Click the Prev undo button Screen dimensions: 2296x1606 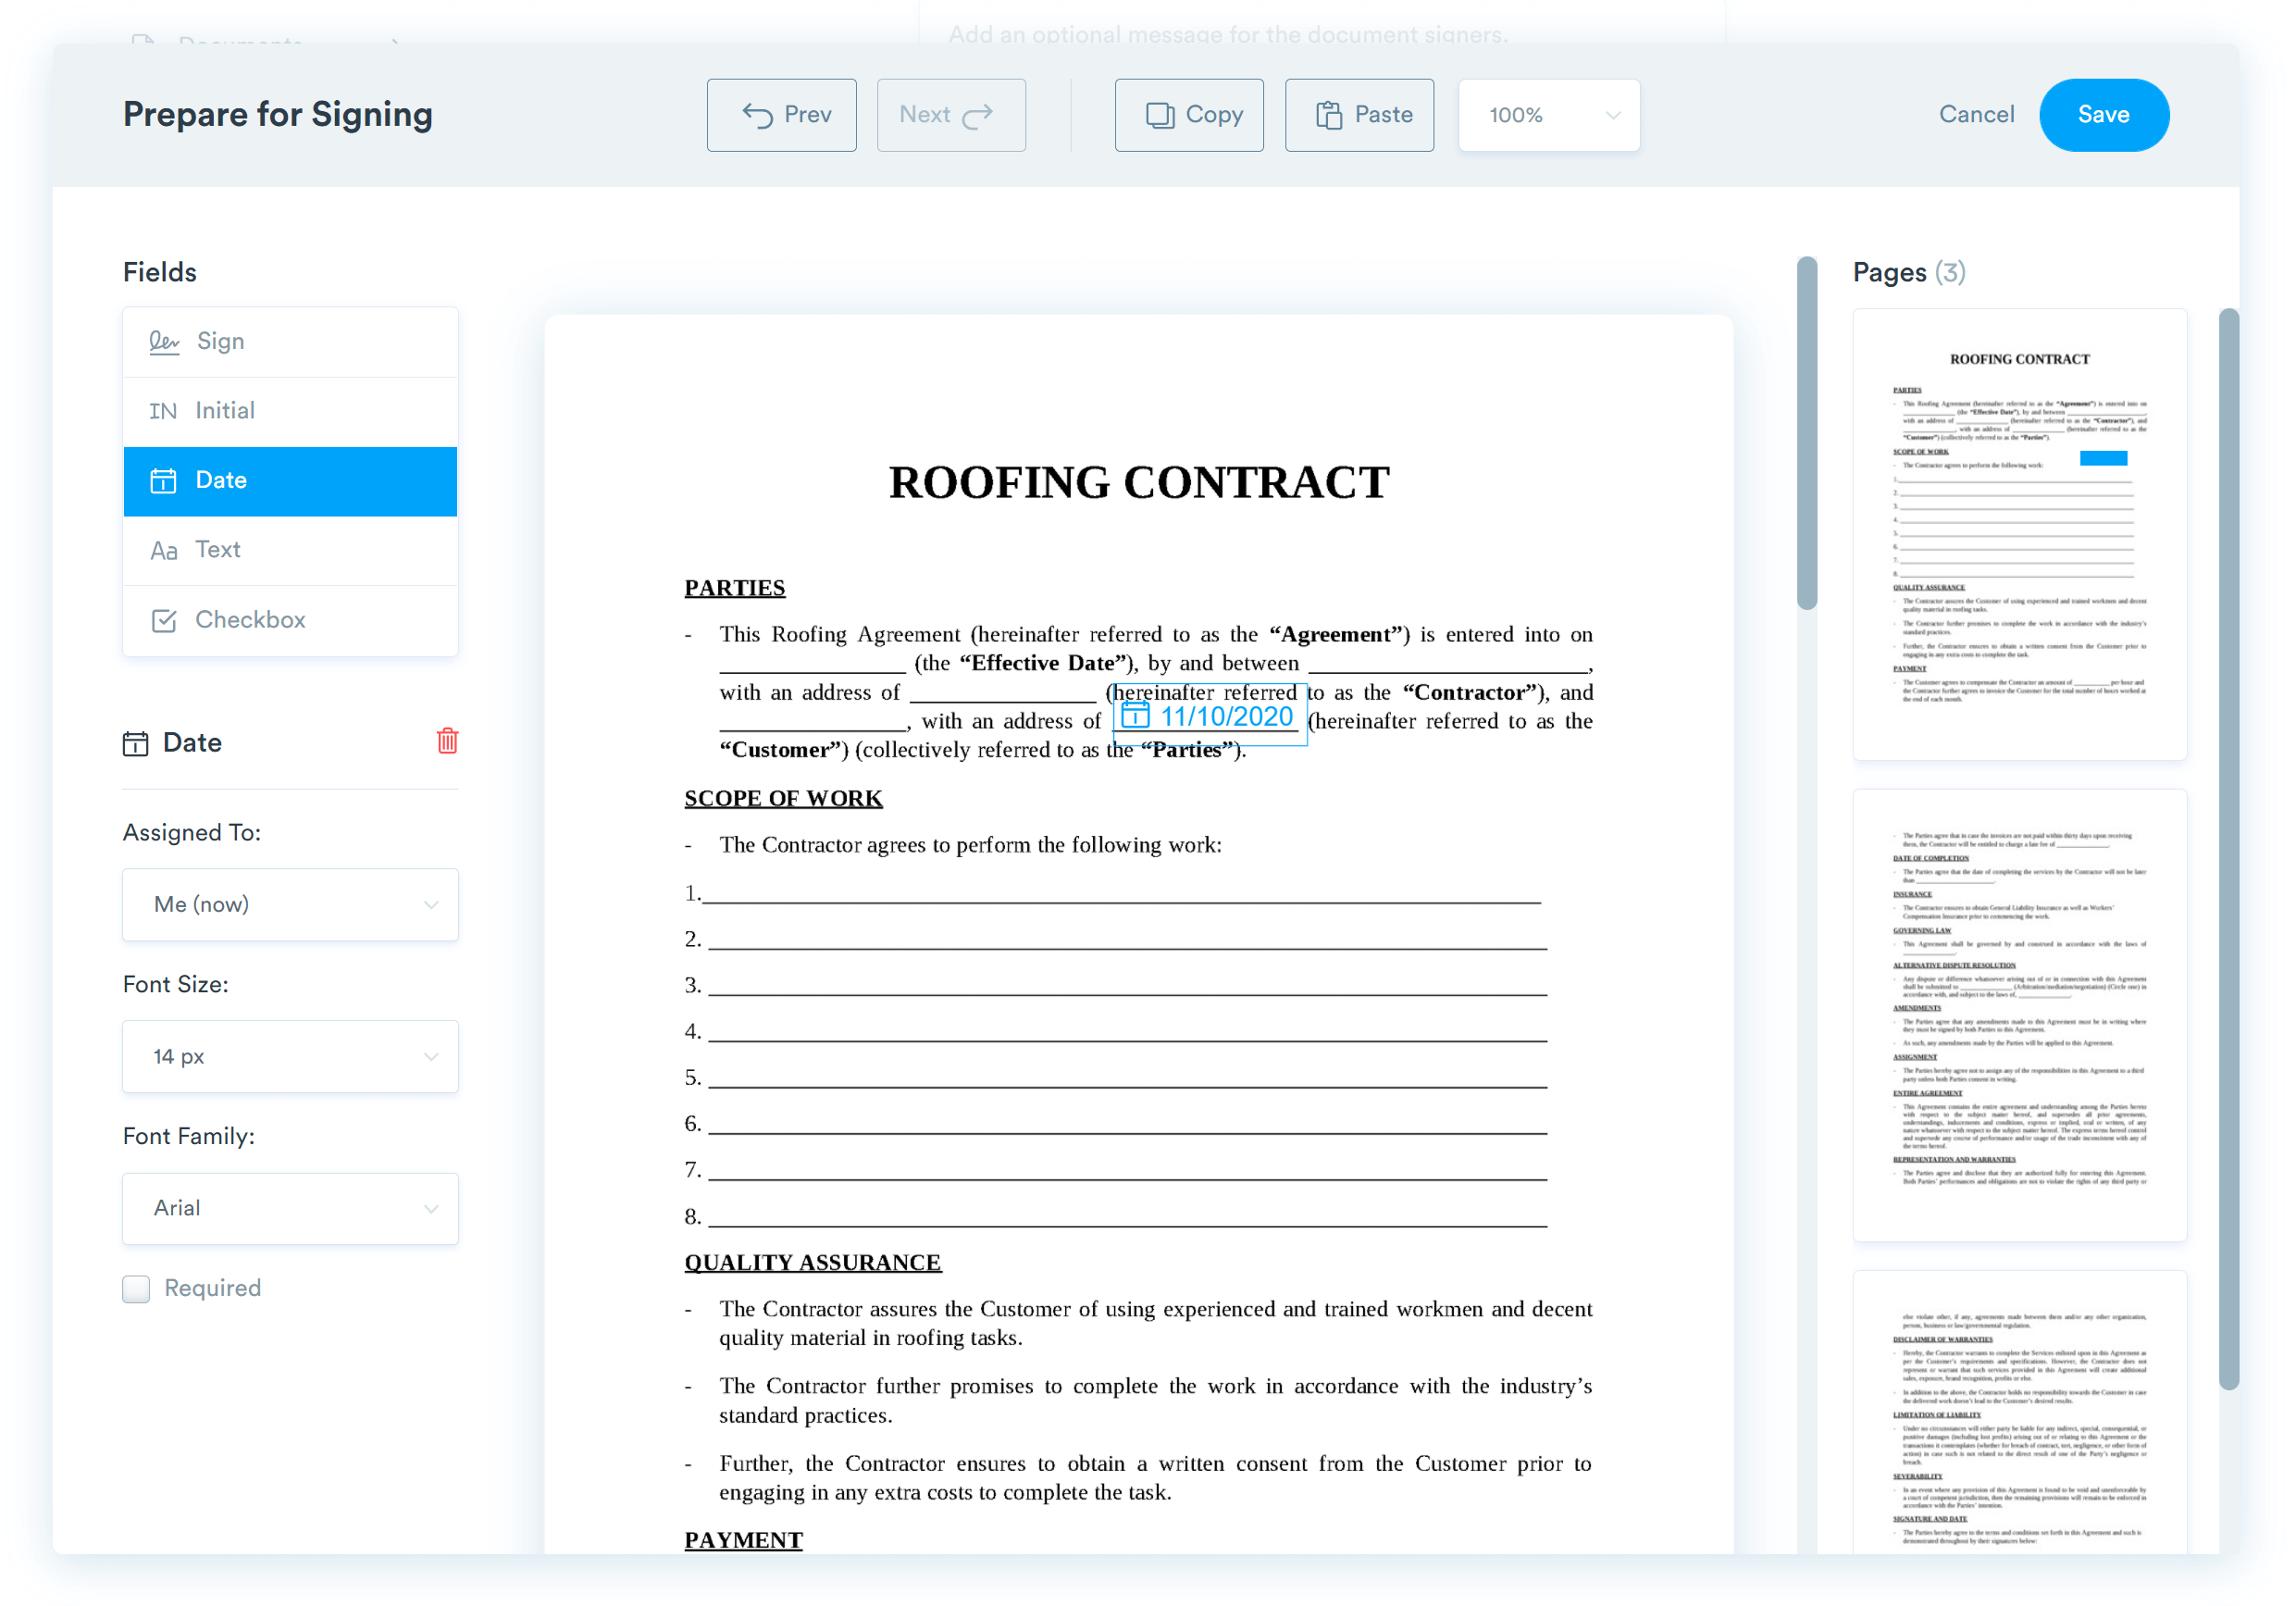(782, 115)
